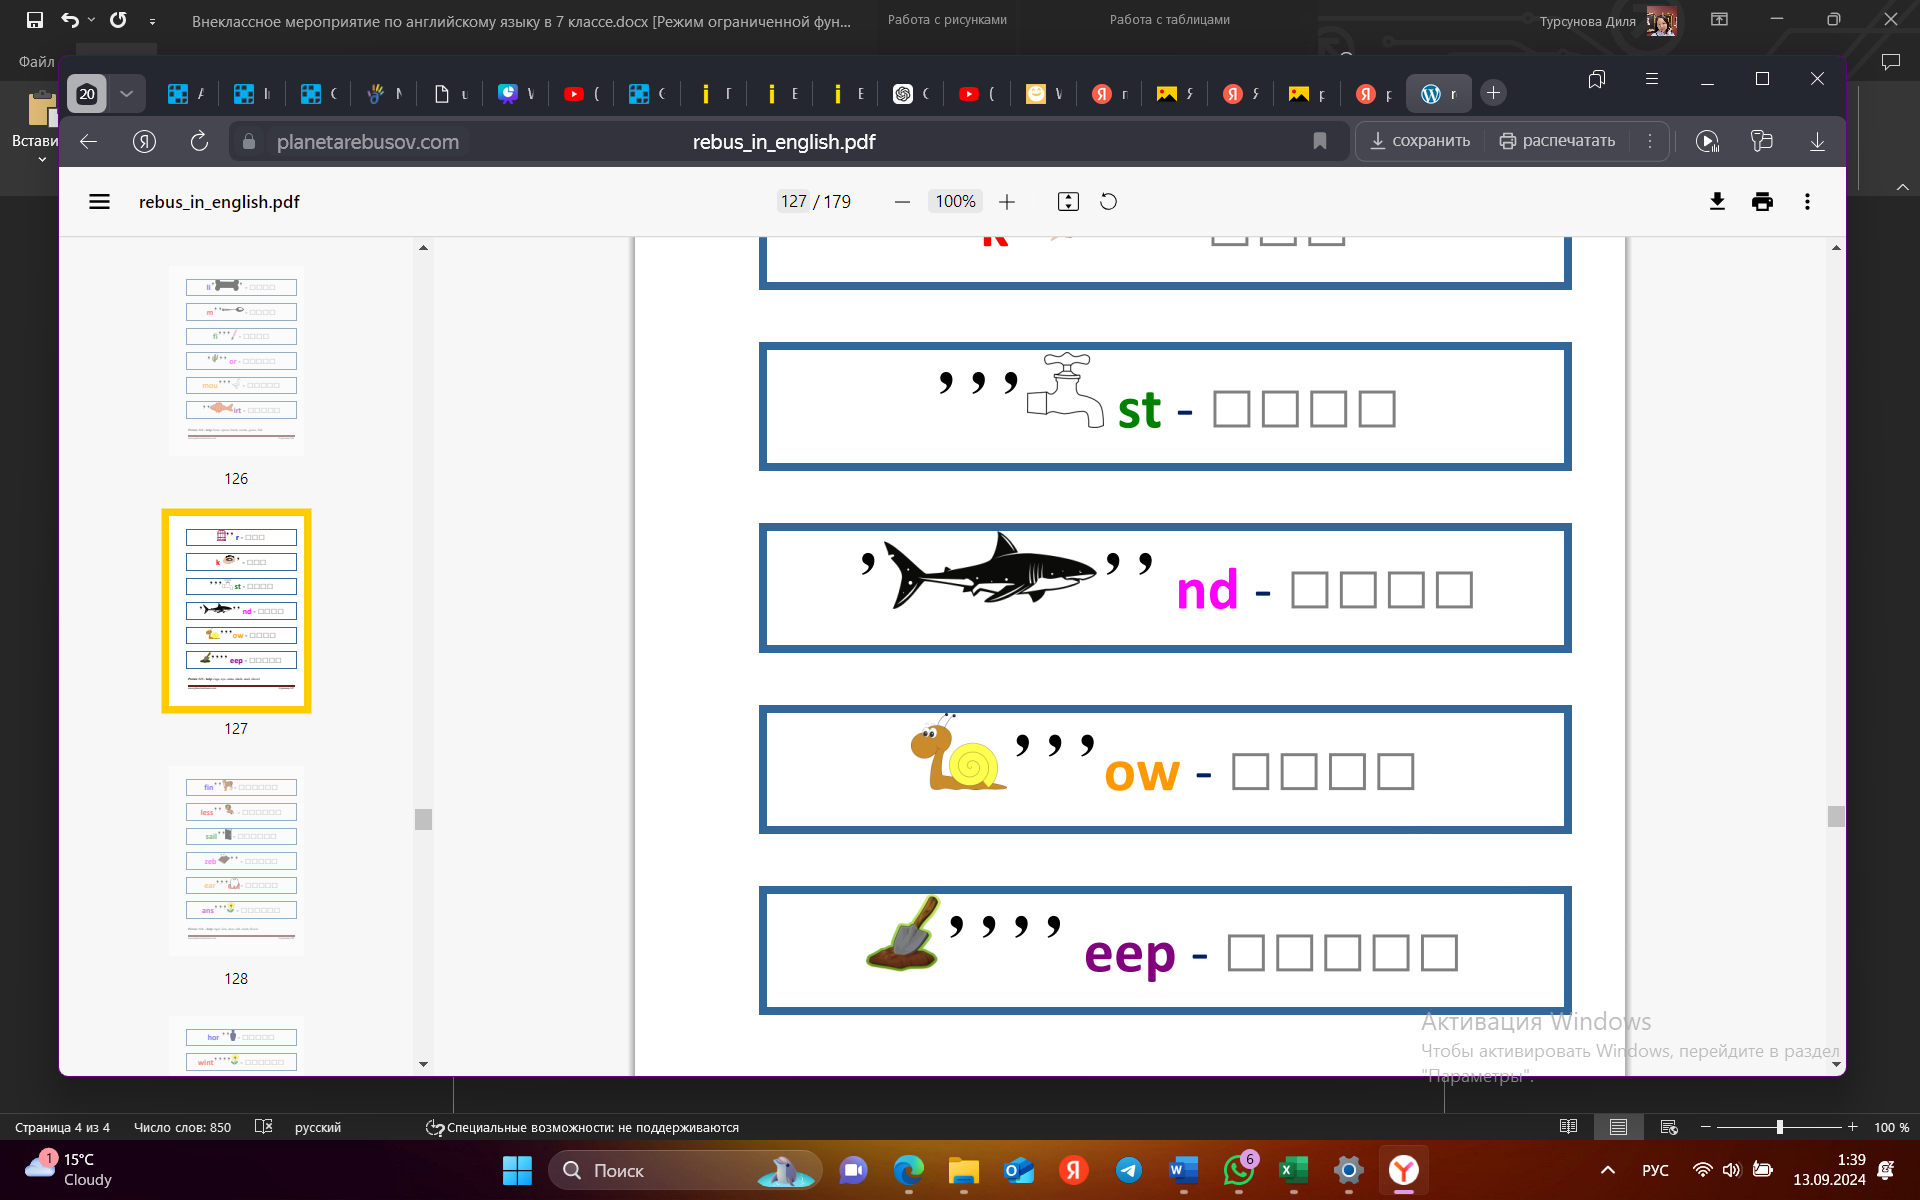The width and height of the screenshot is (1920, 1200).
Task: Click the fit-to-page icon in PDF toolbar
Action: [x=1068, y=202]
